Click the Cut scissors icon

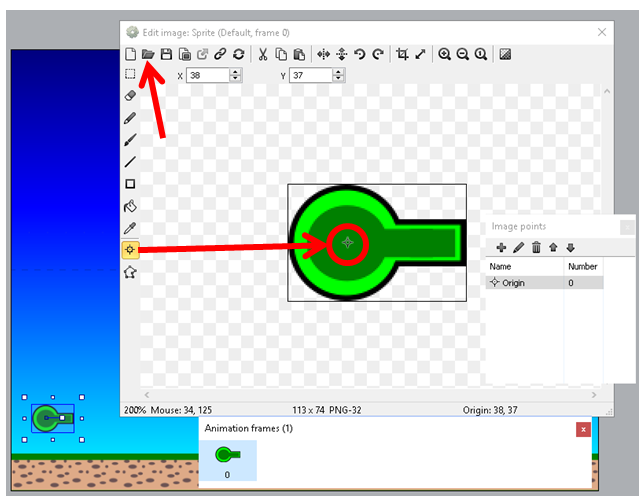pyautogui.click(x=263, y=54)
